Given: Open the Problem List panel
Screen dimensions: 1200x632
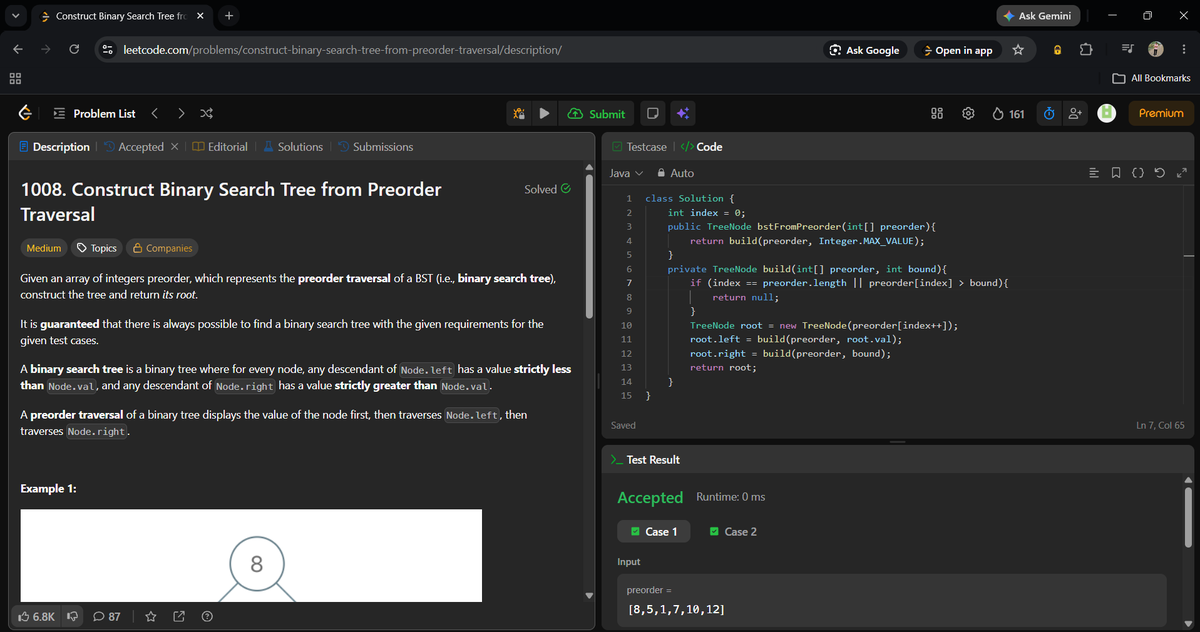Looking at the screenshot, I should click(x=94, y=113).
